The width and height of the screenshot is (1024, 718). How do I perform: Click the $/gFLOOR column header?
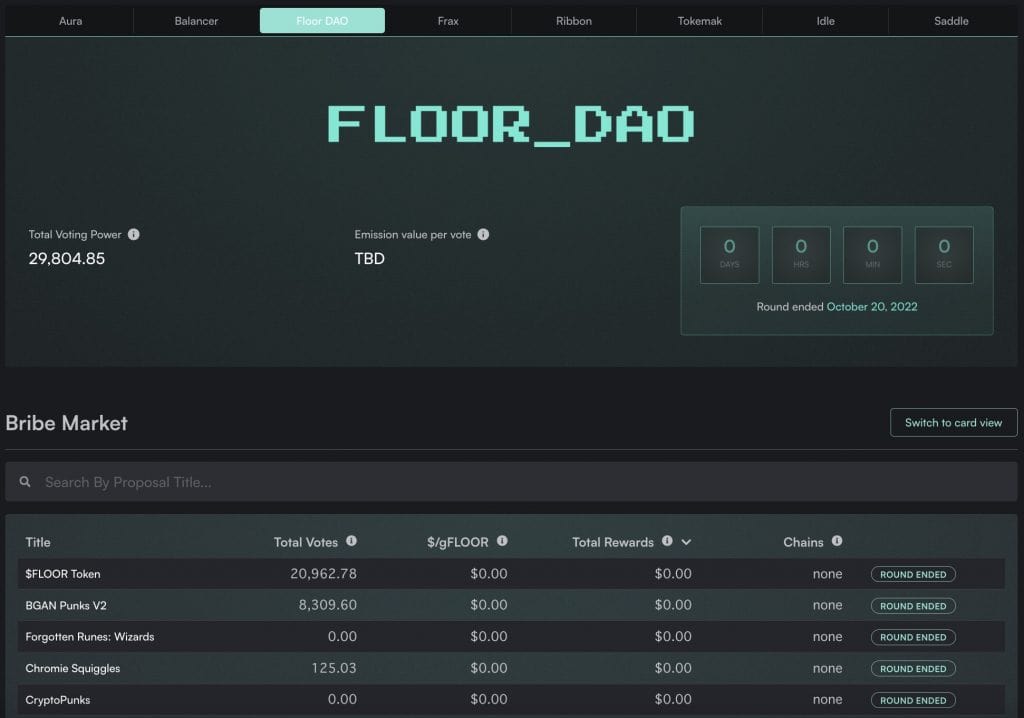click(x=458, y=542)
